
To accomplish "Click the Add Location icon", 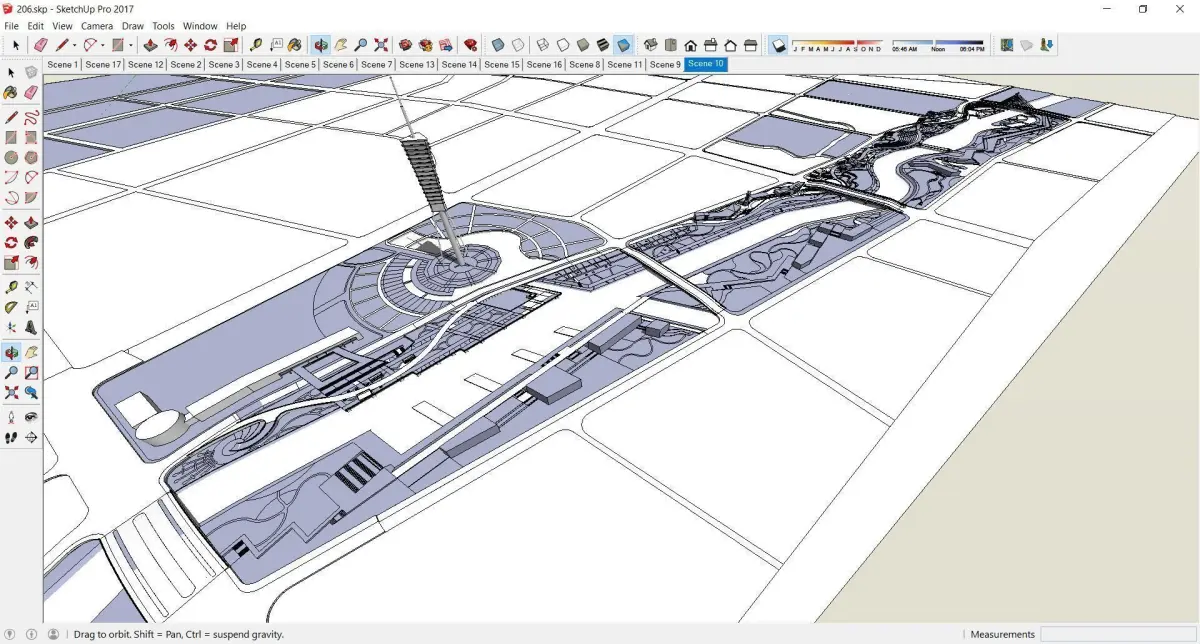I will tap(1007, 45).
